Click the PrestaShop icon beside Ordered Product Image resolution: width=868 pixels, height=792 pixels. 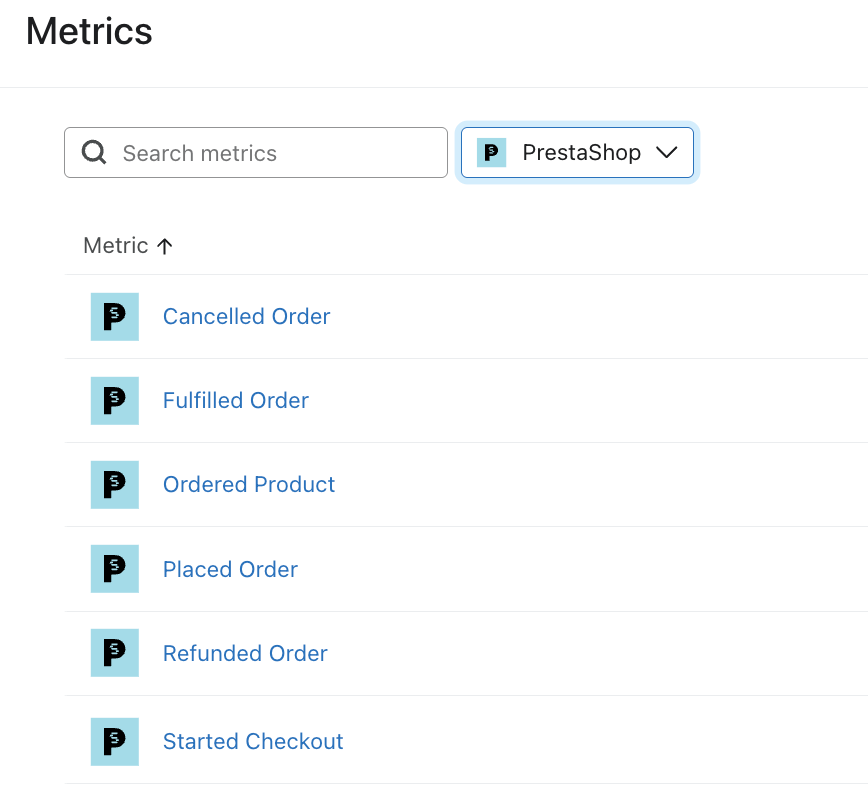pyautogui.click(x=114, y=485)
